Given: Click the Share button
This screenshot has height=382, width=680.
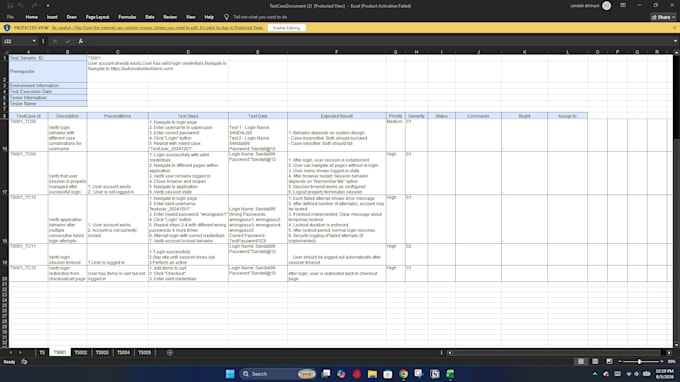Looking at the screenshot, I should tap(663, 17).
